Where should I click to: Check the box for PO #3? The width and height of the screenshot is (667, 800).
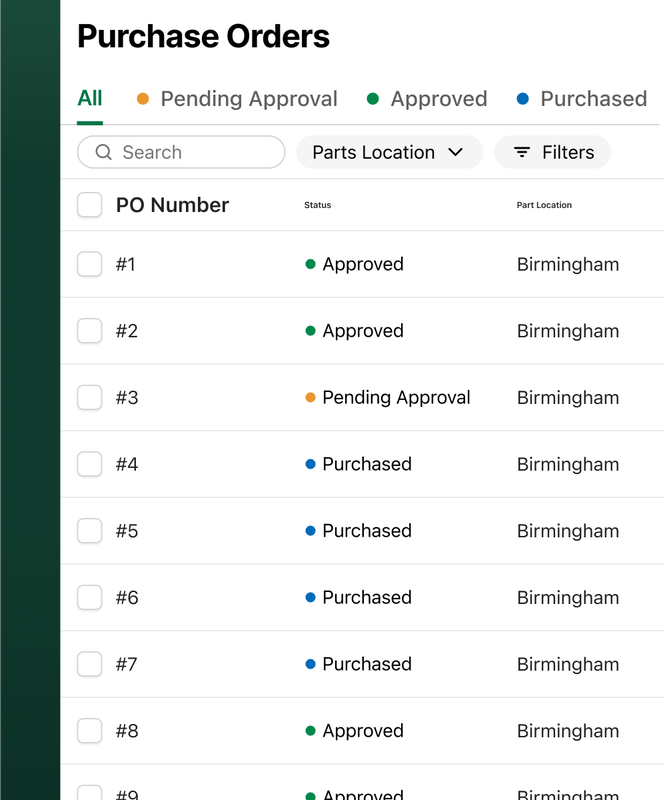89,397
